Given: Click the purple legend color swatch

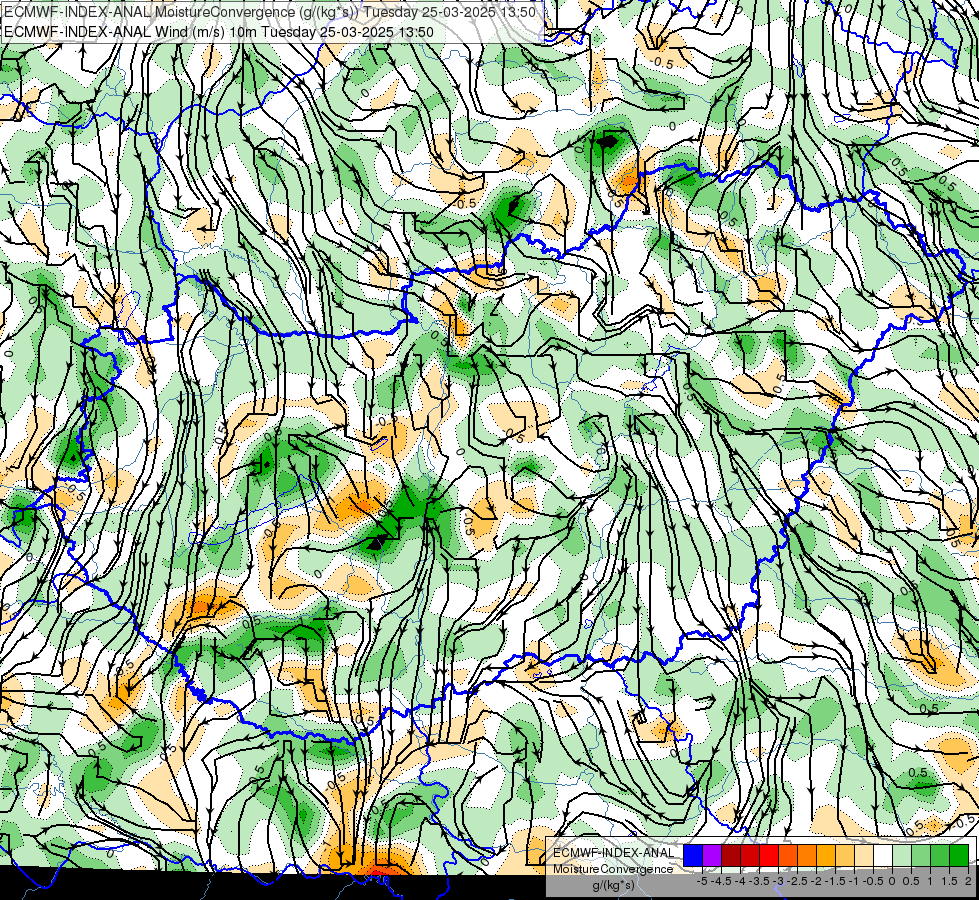Looking at the screenshot, I should pos(712,855).
